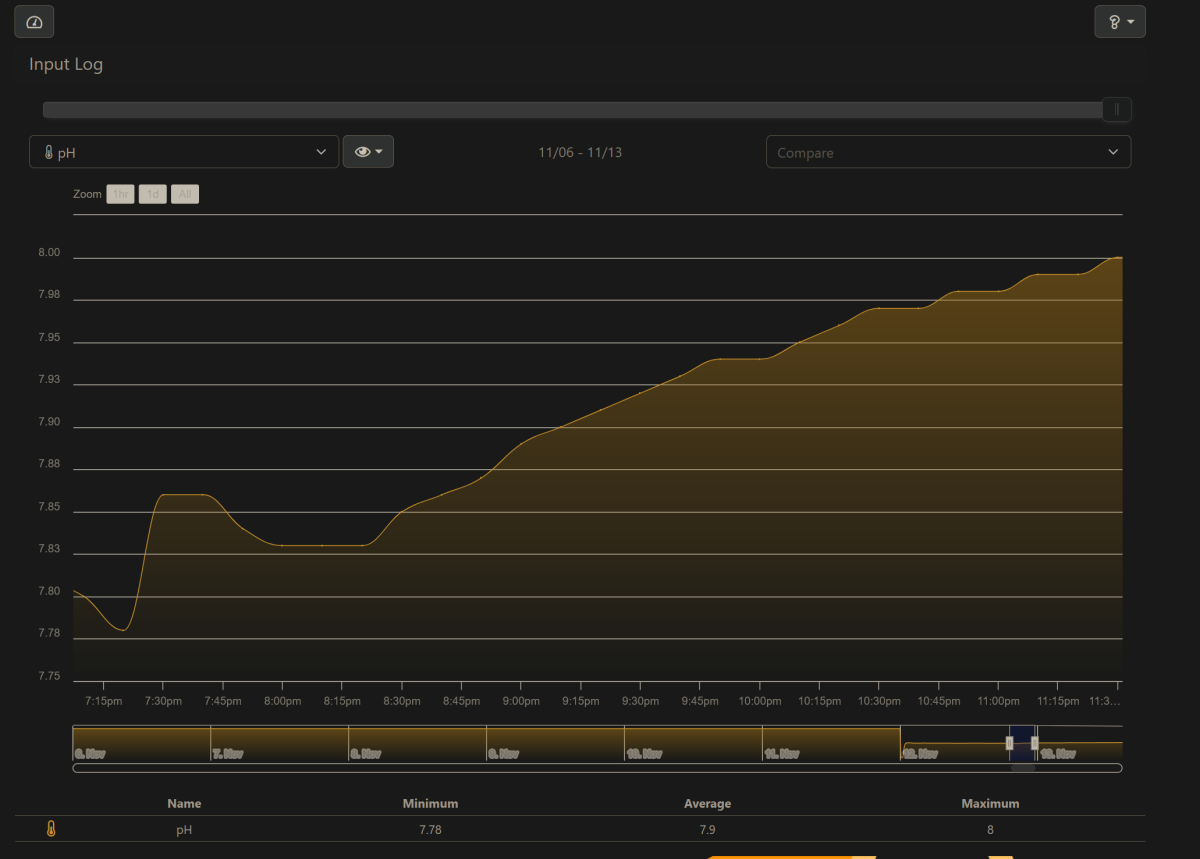Viewport: 1200px width, 859px height.
Task: Toggle the eye visibility options button
Action: point(368,152)
